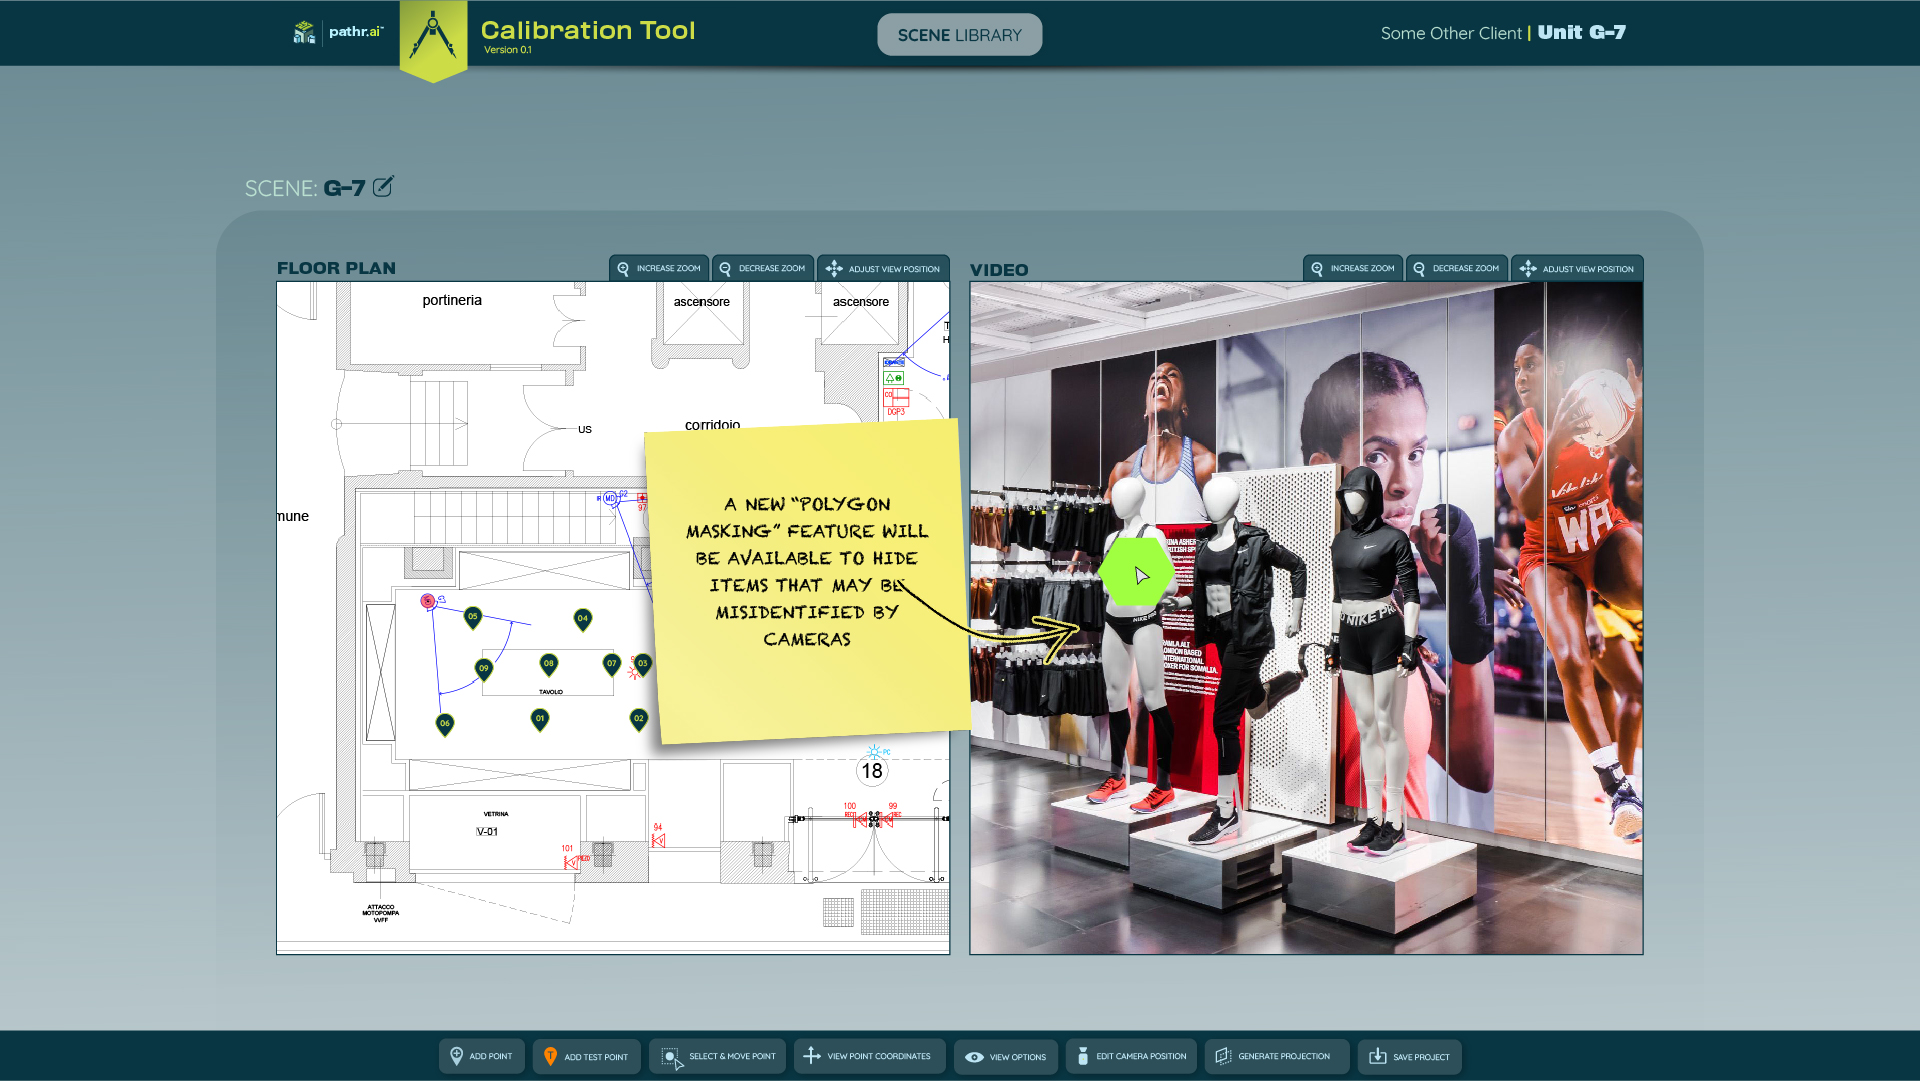Select point marker 02 on the floor plan
The image size is (1920, 1081).
point(639,719)
